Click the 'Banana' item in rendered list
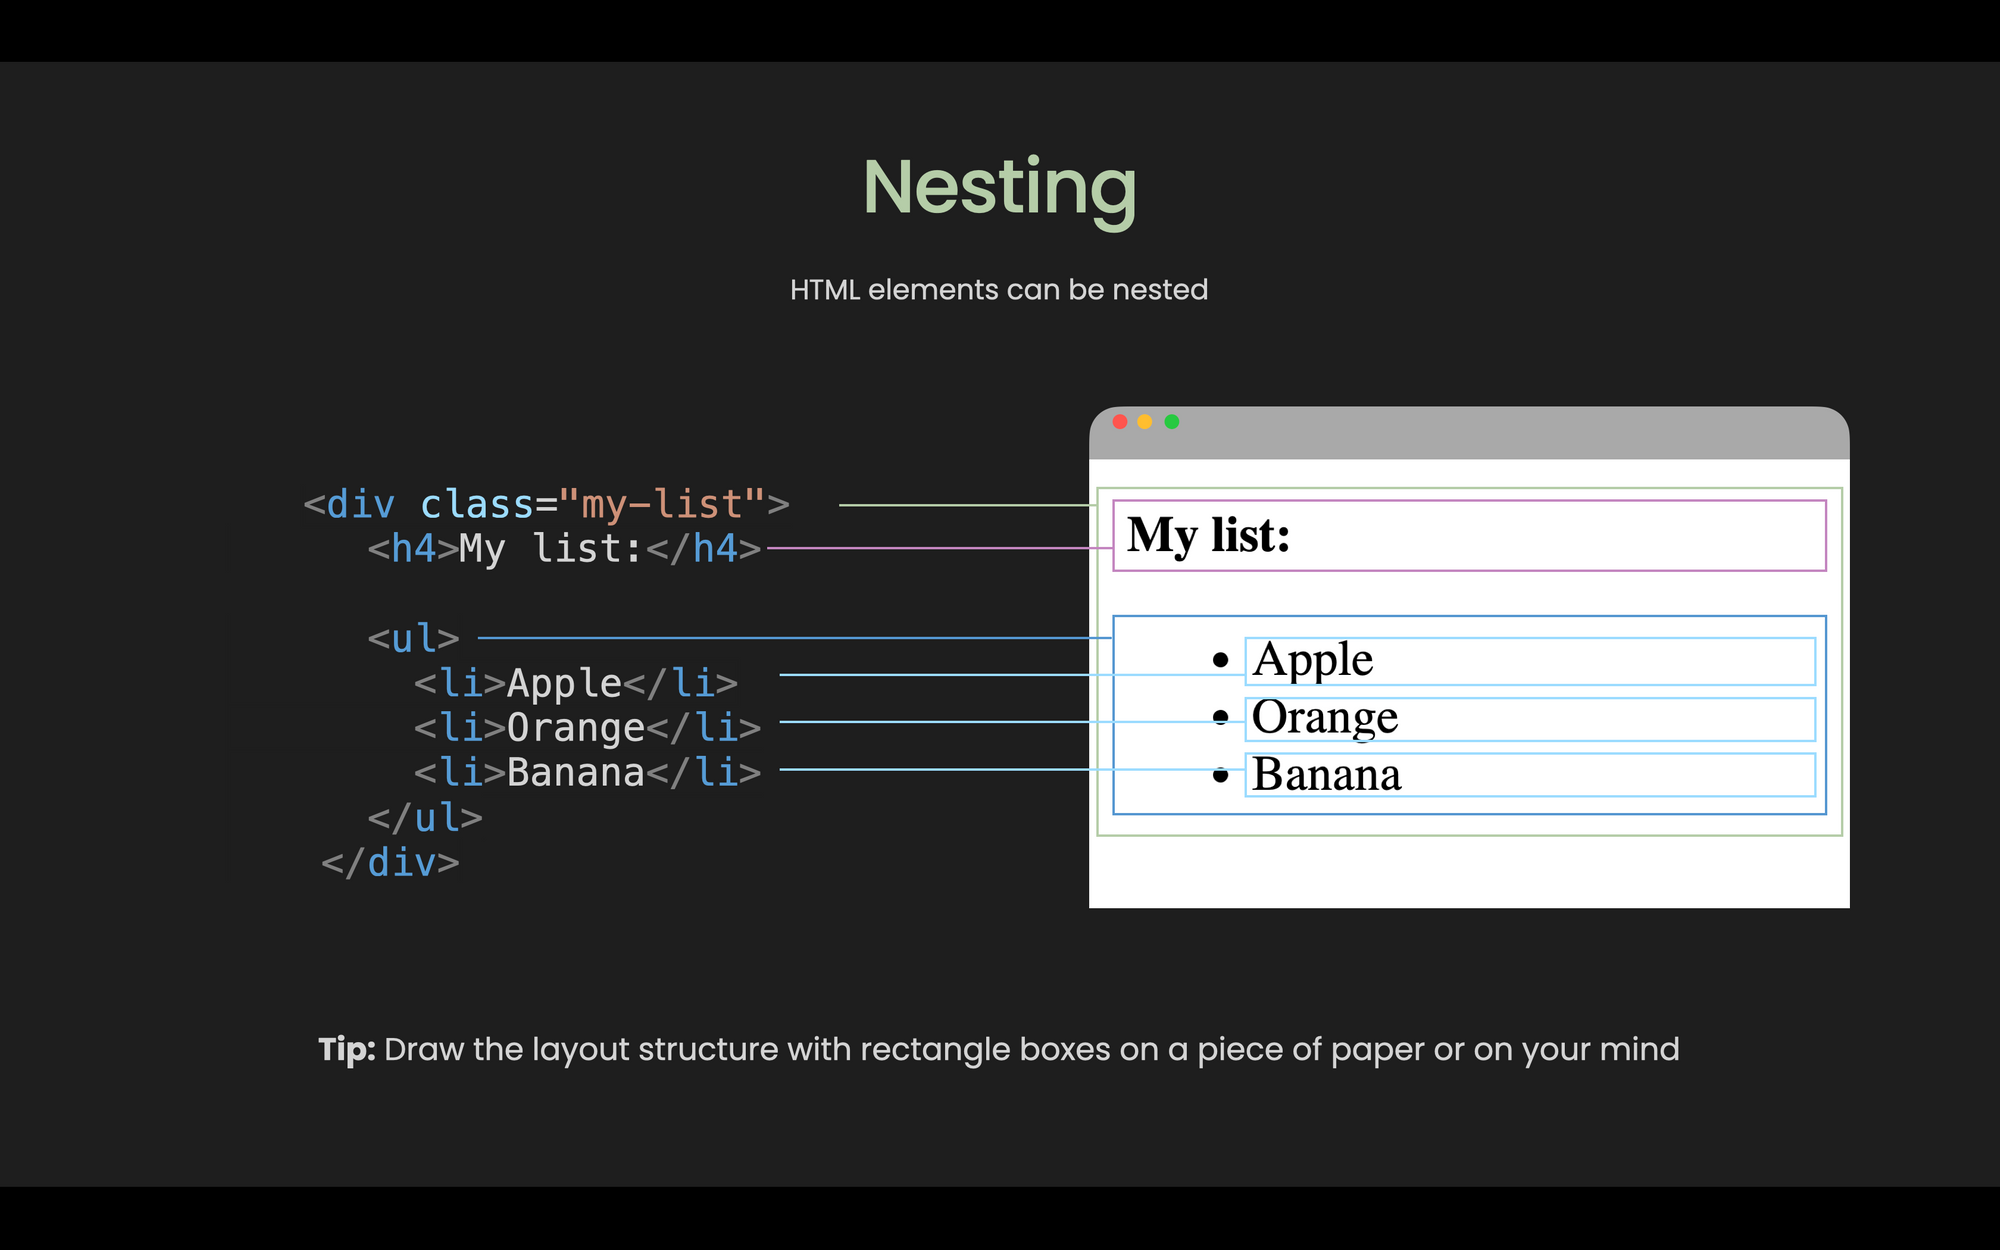 coord(1326,775)
